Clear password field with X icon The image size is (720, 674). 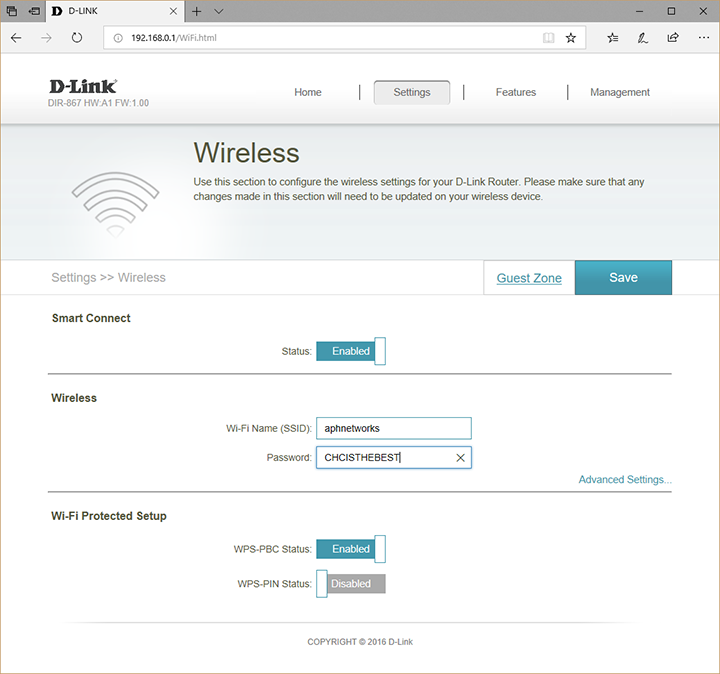click(460, 457)
